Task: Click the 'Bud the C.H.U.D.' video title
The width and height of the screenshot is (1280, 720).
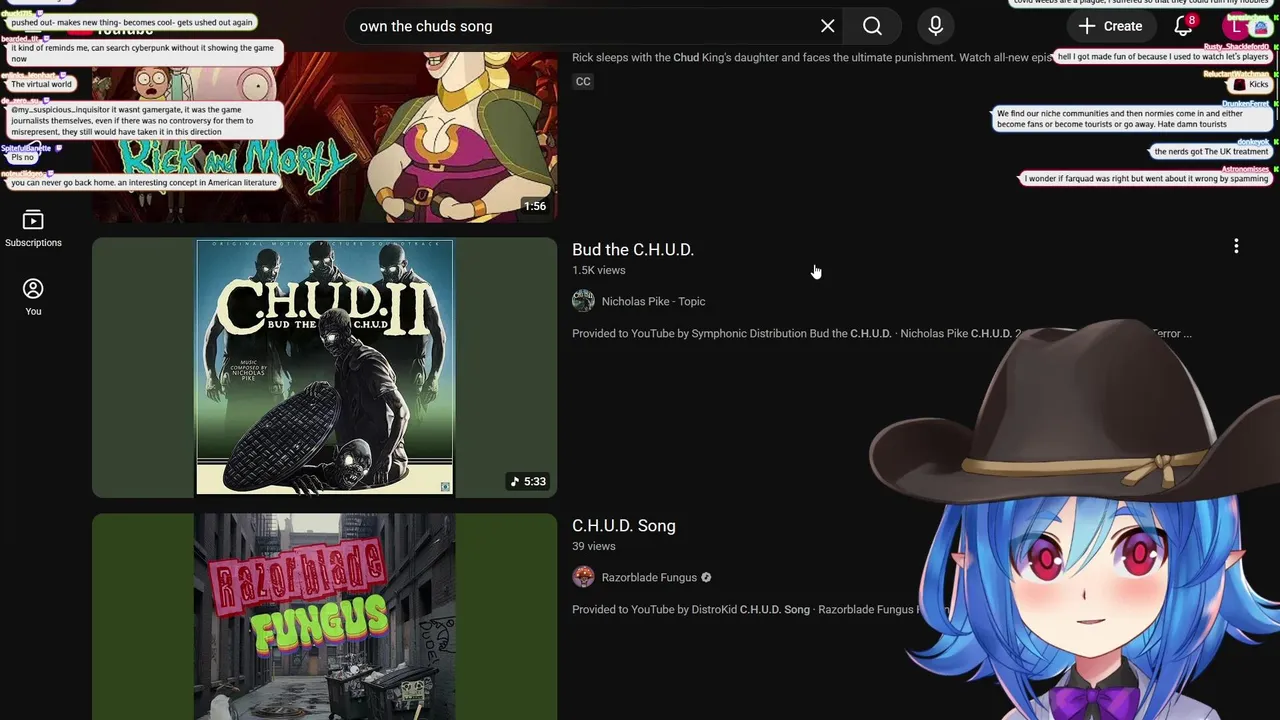Action: 633,249
